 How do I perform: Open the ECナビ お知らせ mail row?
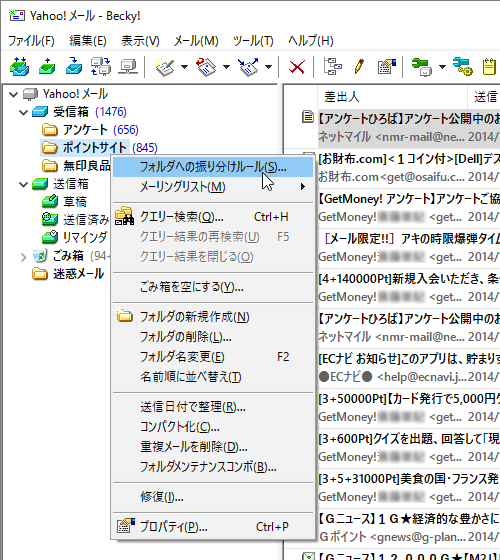click(409, 368)
